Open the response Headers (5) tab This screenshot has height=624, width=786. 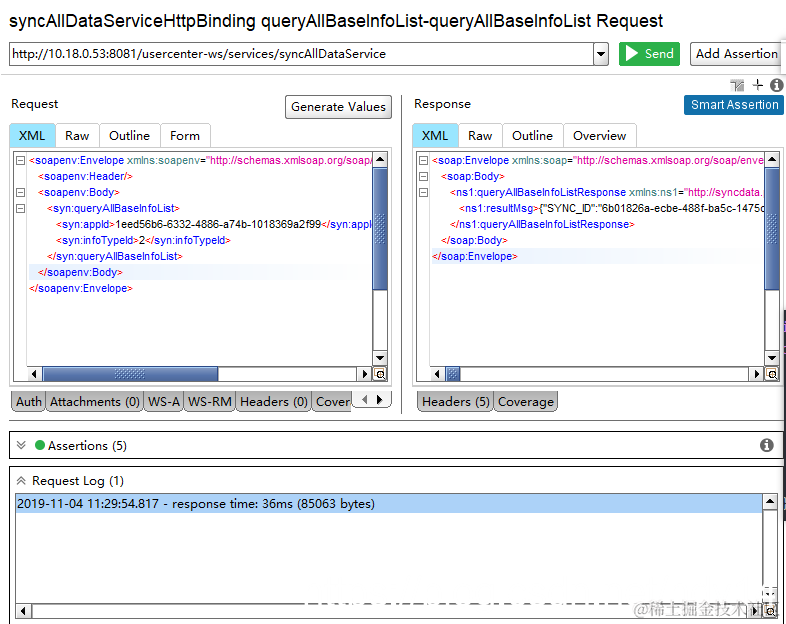455,401
